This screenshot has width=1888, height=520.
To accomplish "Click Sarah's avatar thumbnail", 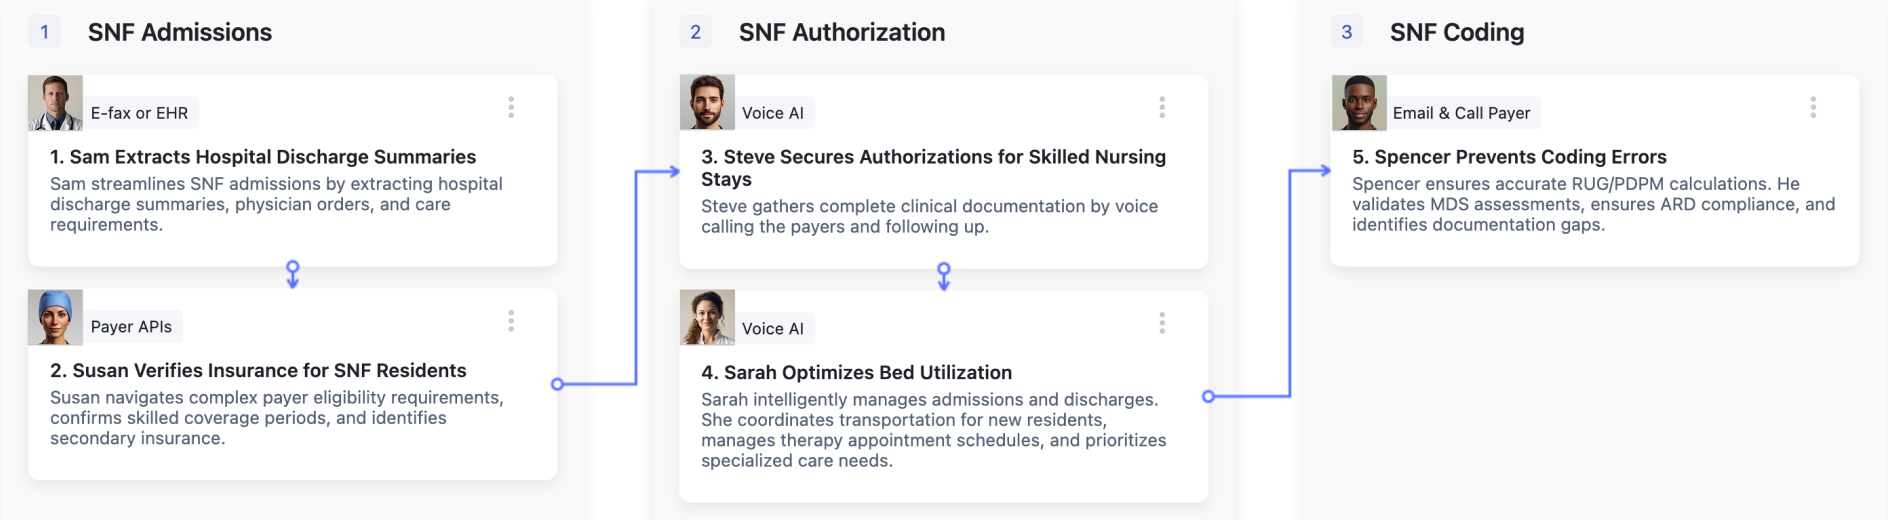I will point(707,318).
